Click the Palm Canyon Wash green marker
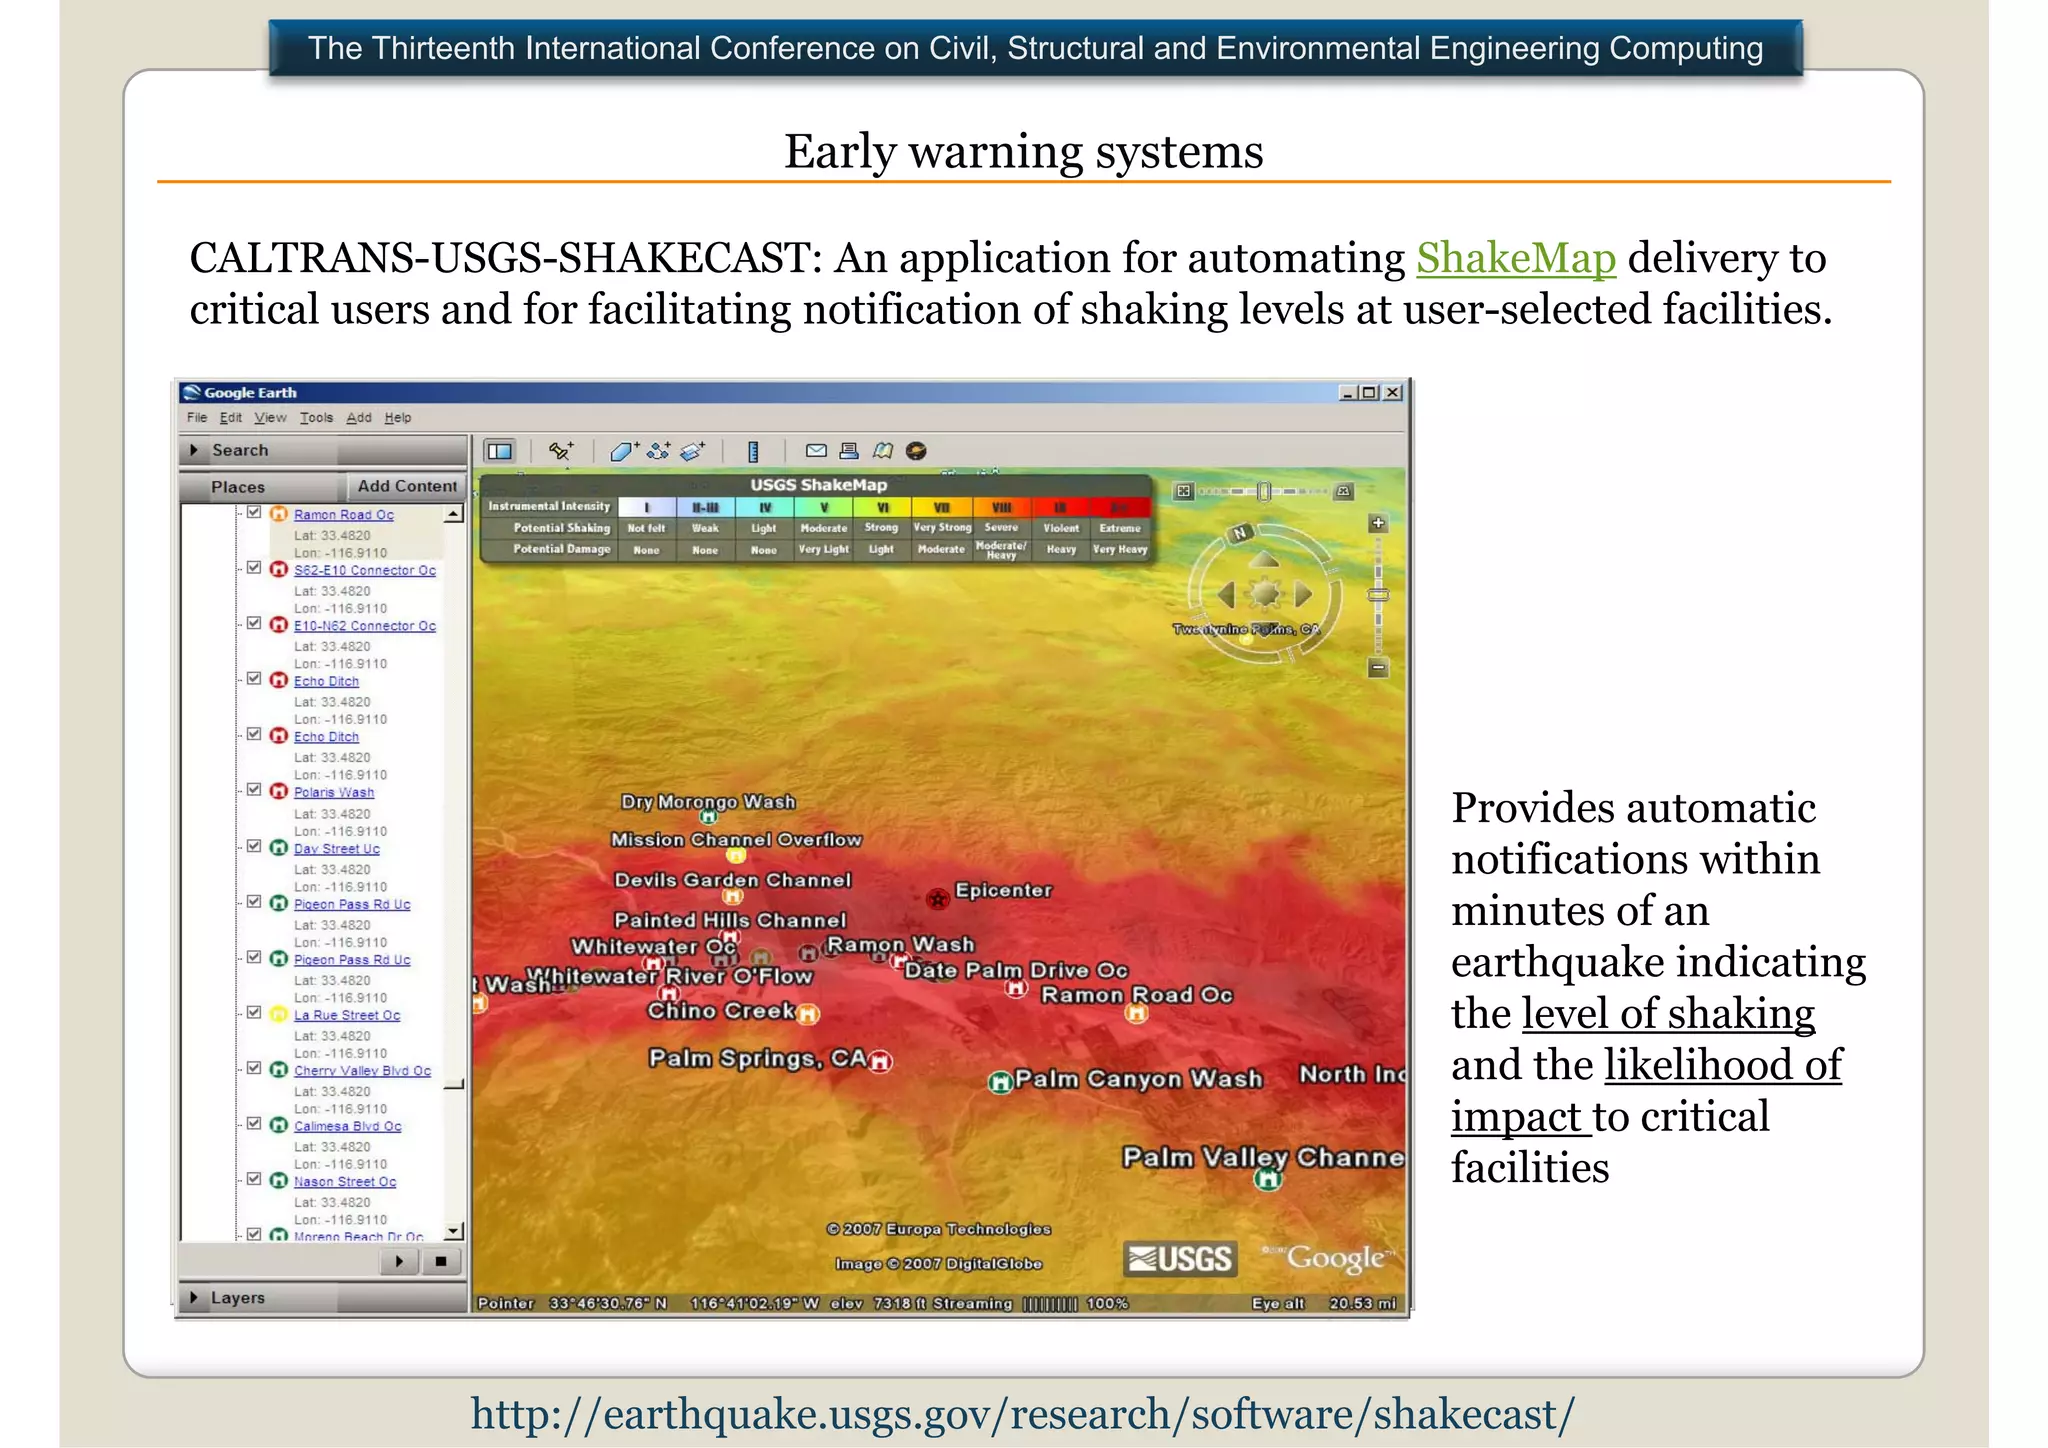 pyautogui.click(x=999, y=1082)
